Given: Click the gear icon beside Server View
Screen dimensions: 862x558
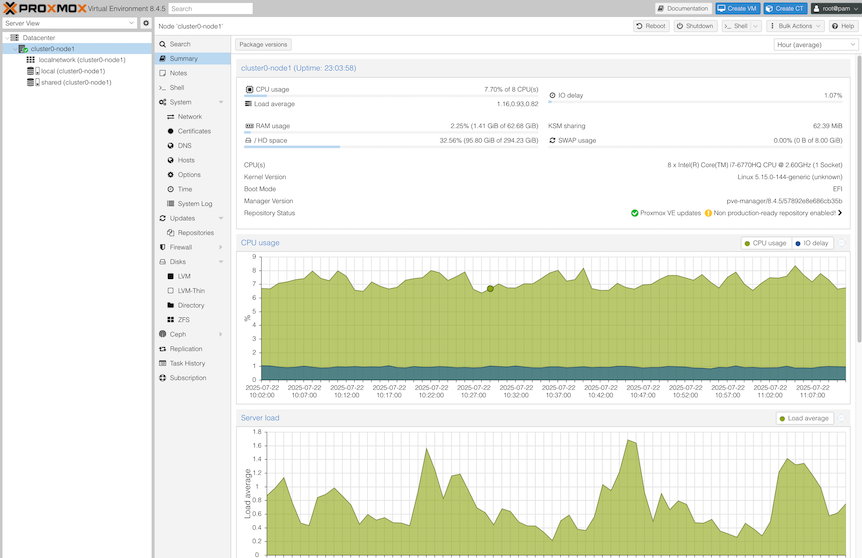Looking at the screenshot, I should [146, 23].
